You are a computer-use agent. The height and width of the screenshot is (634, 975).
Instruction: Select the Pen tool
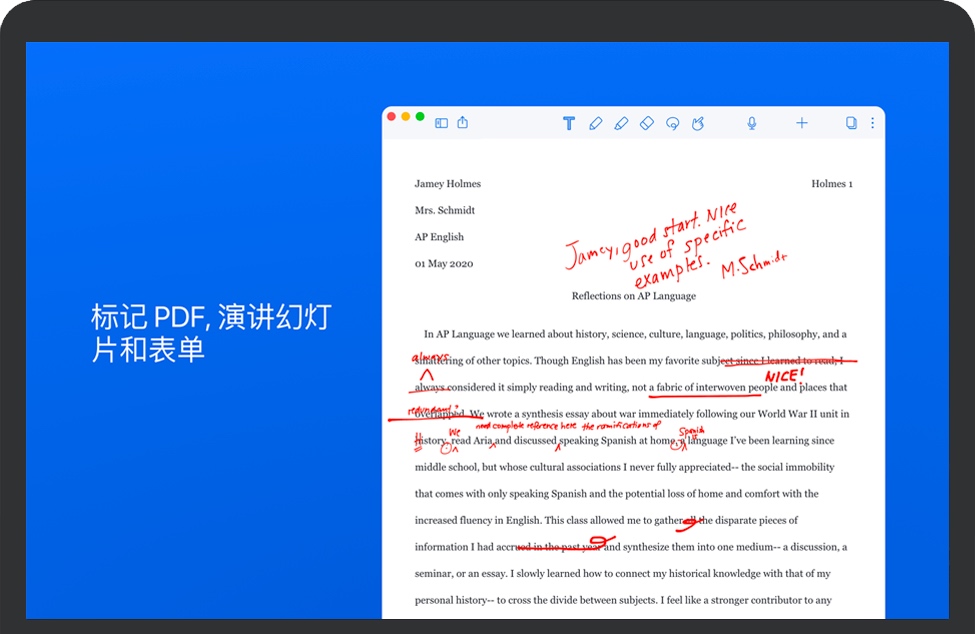(596, 123)
